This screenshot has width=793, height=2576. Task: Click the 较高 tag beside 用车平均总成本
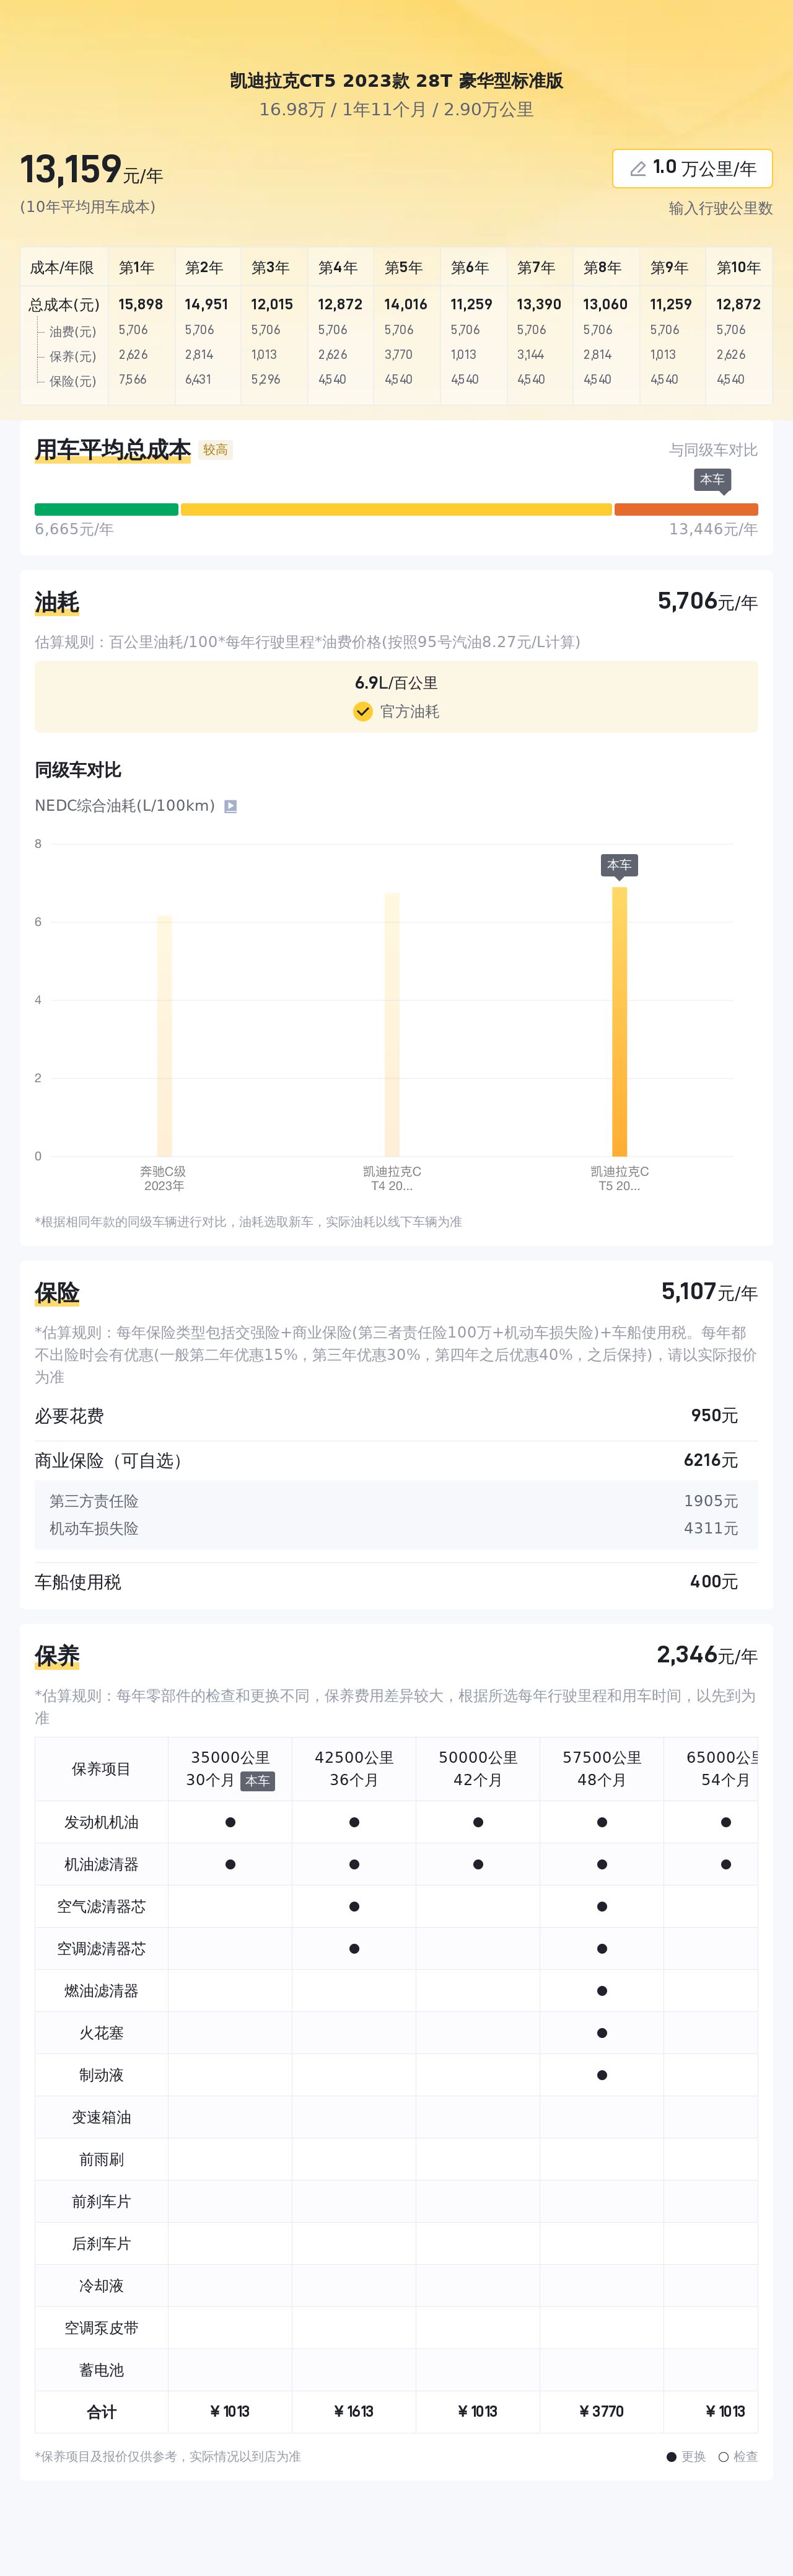215,450
